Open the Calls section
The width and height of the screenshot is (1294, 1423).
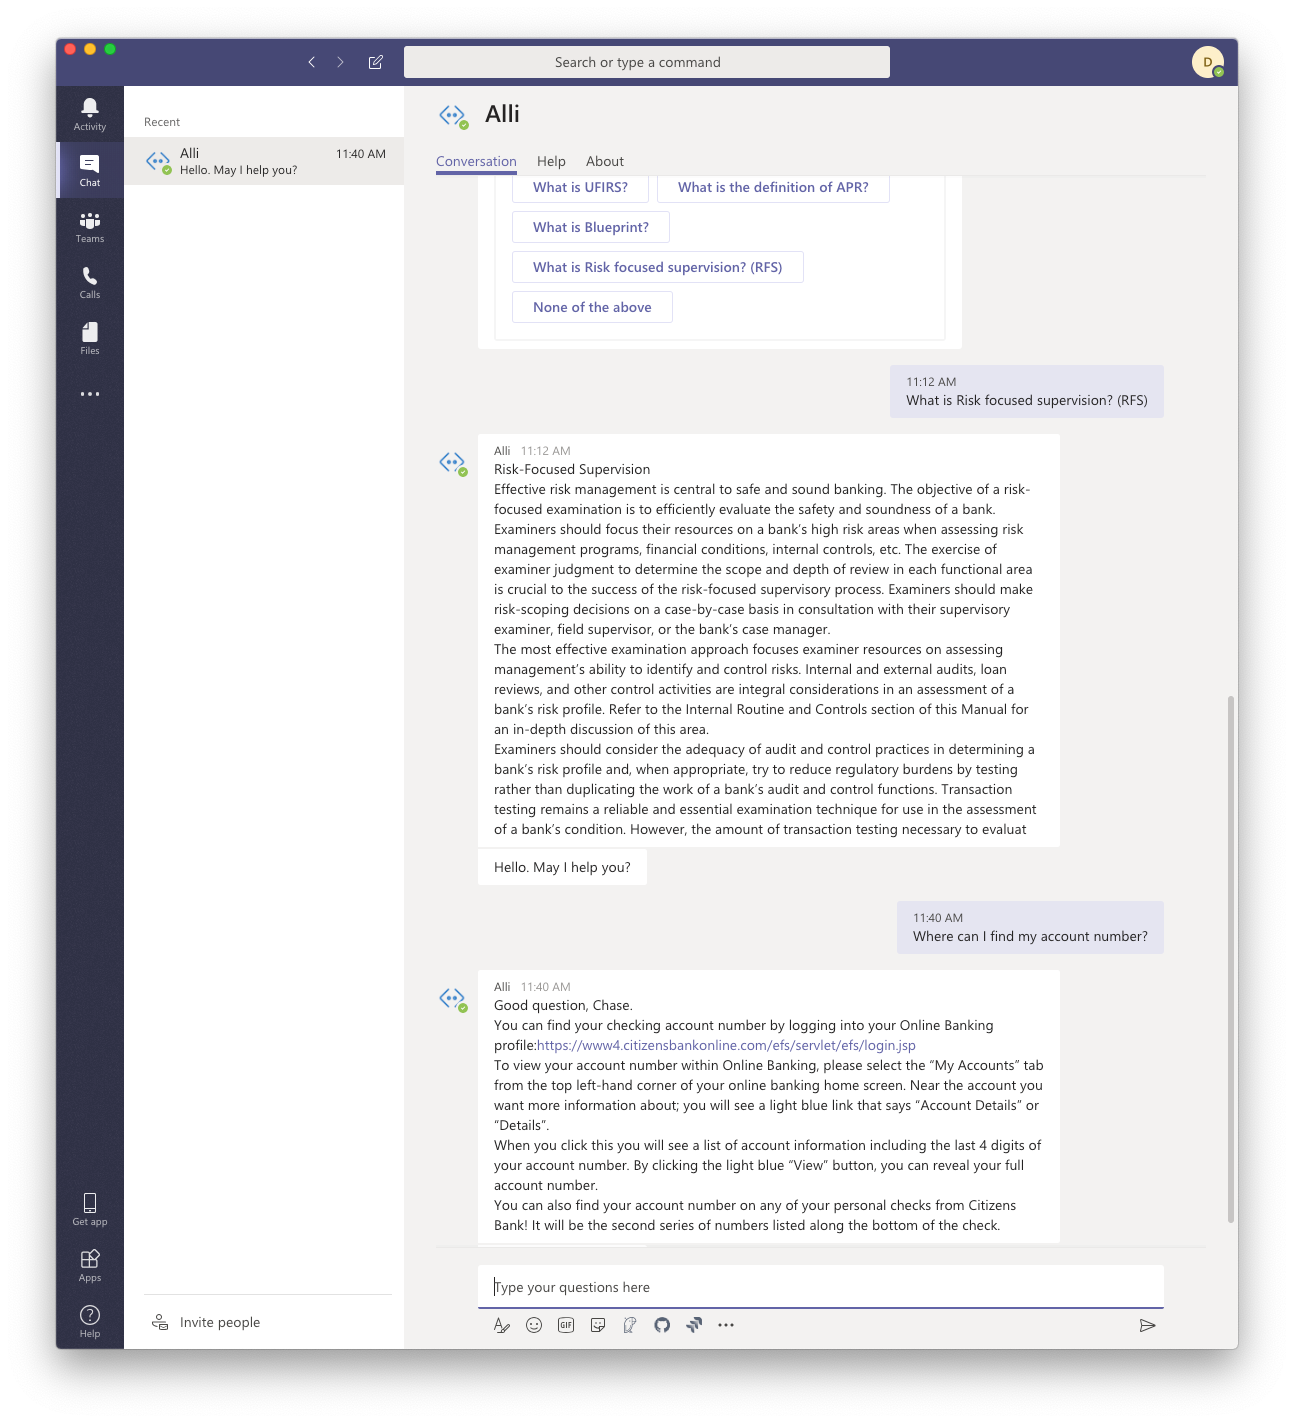point(90,282)
